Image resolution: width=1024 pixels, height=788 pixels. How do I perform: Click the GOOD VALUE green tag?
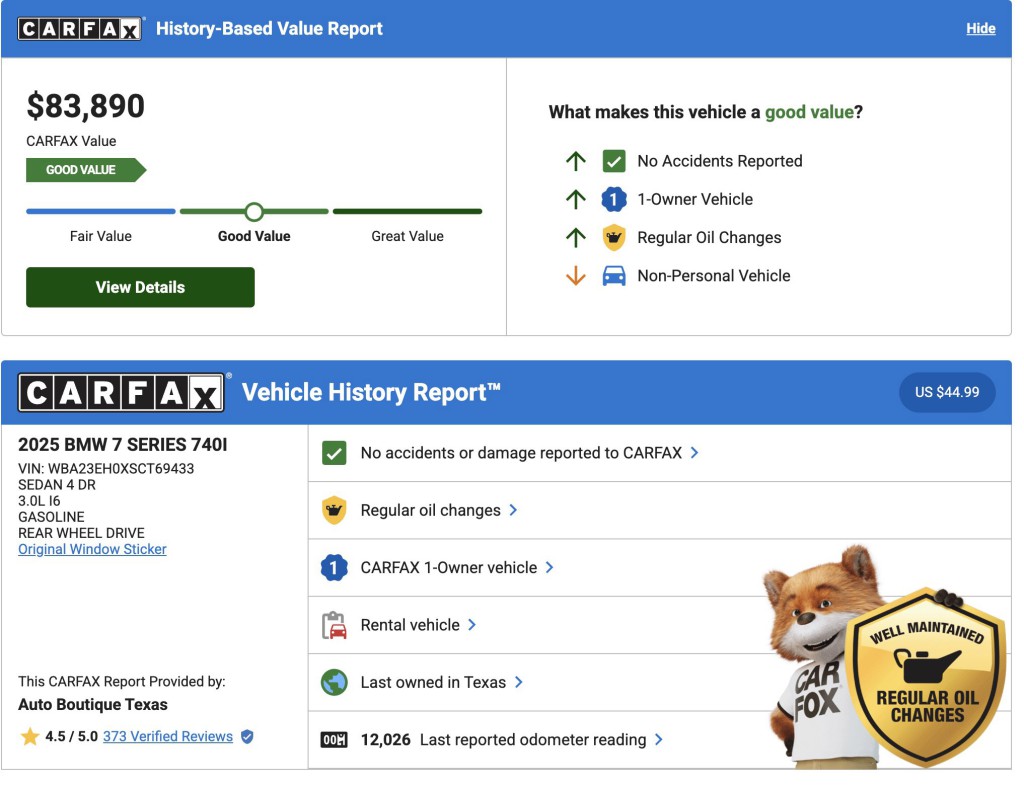(x=86, y=170)
